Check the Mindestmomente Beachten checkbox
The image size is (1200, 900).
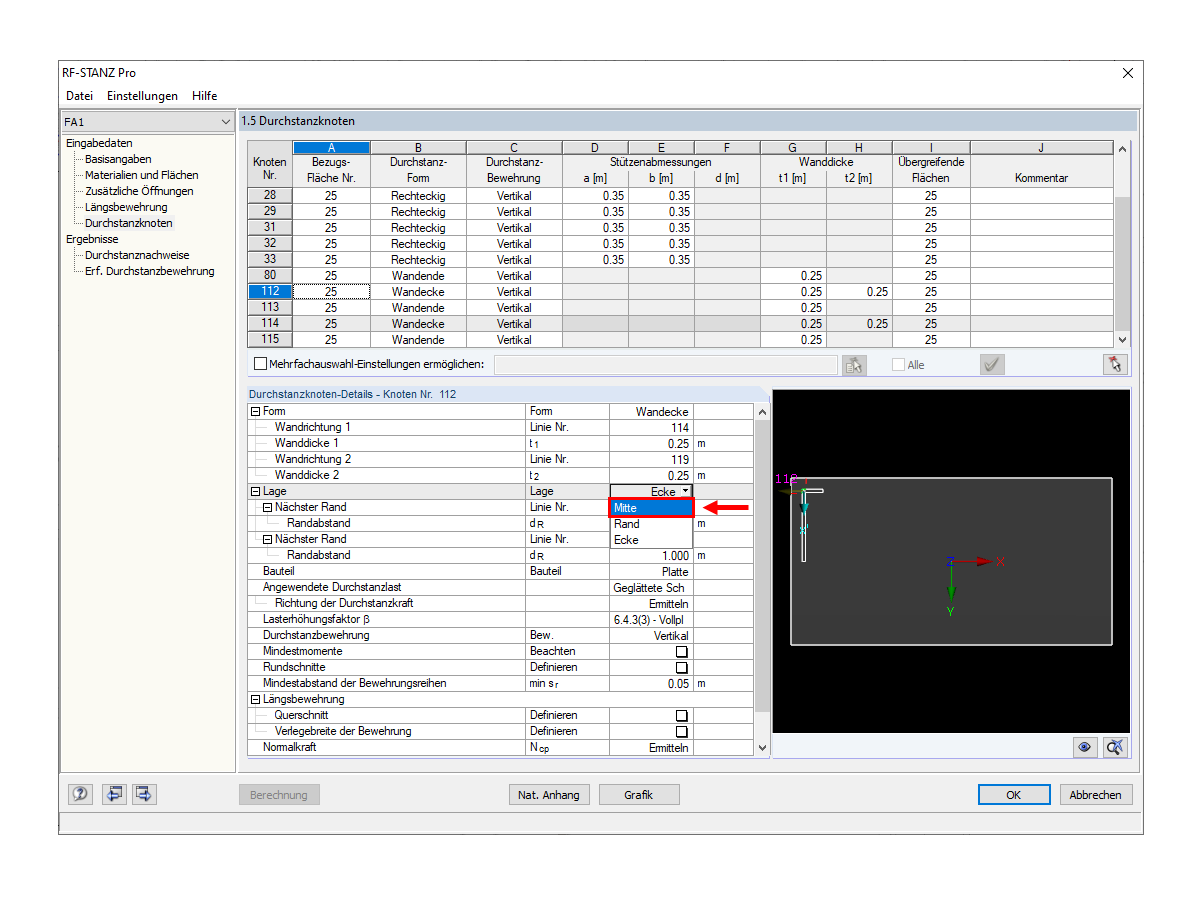point(682,651)
